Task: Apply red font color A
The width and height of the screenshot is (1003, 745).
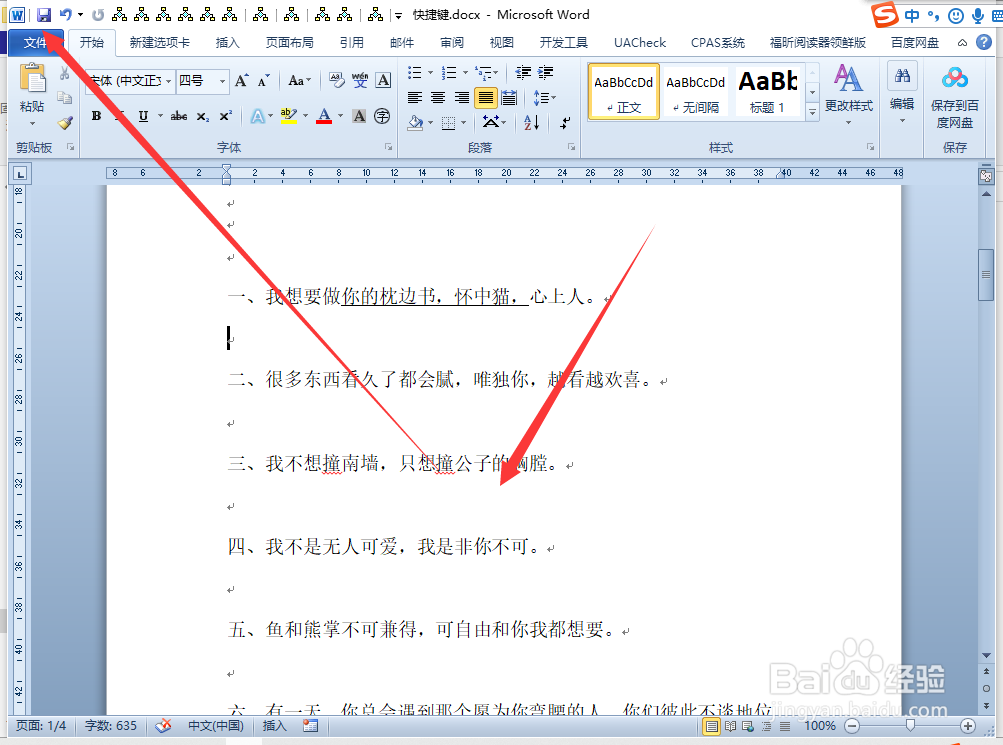Action: point(324,116)
